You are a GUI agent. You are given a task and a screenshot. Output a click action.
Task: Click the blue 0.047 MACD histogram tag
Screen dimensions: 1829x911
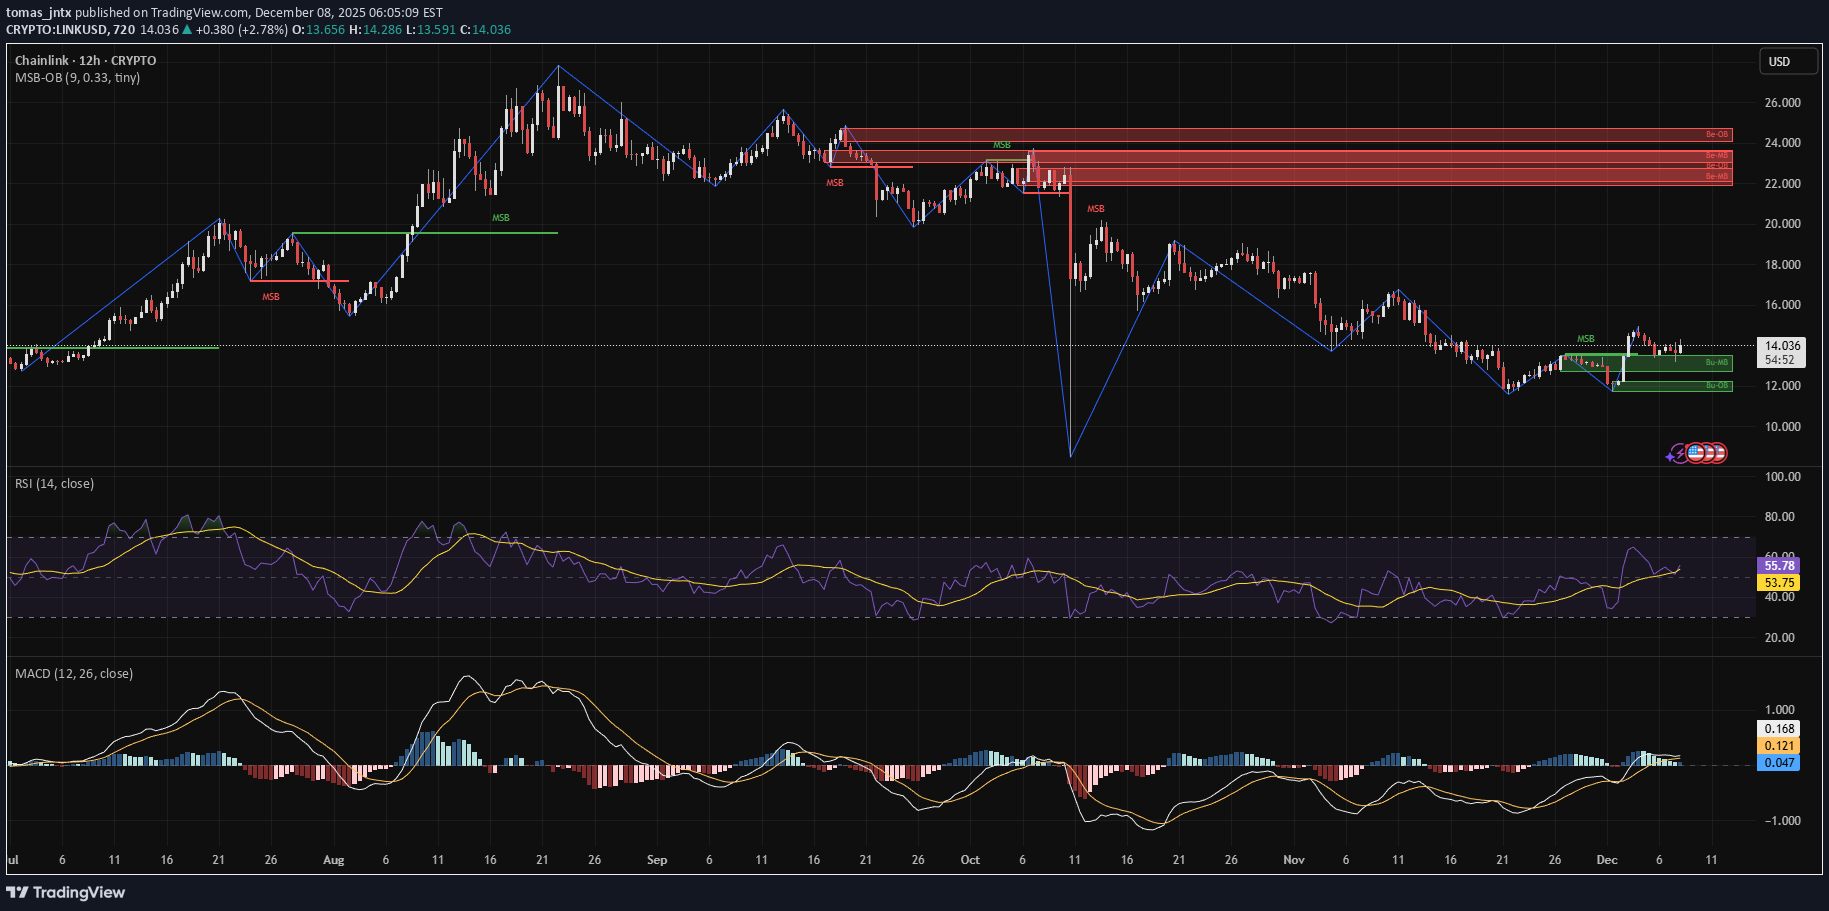pos(1778,763)
